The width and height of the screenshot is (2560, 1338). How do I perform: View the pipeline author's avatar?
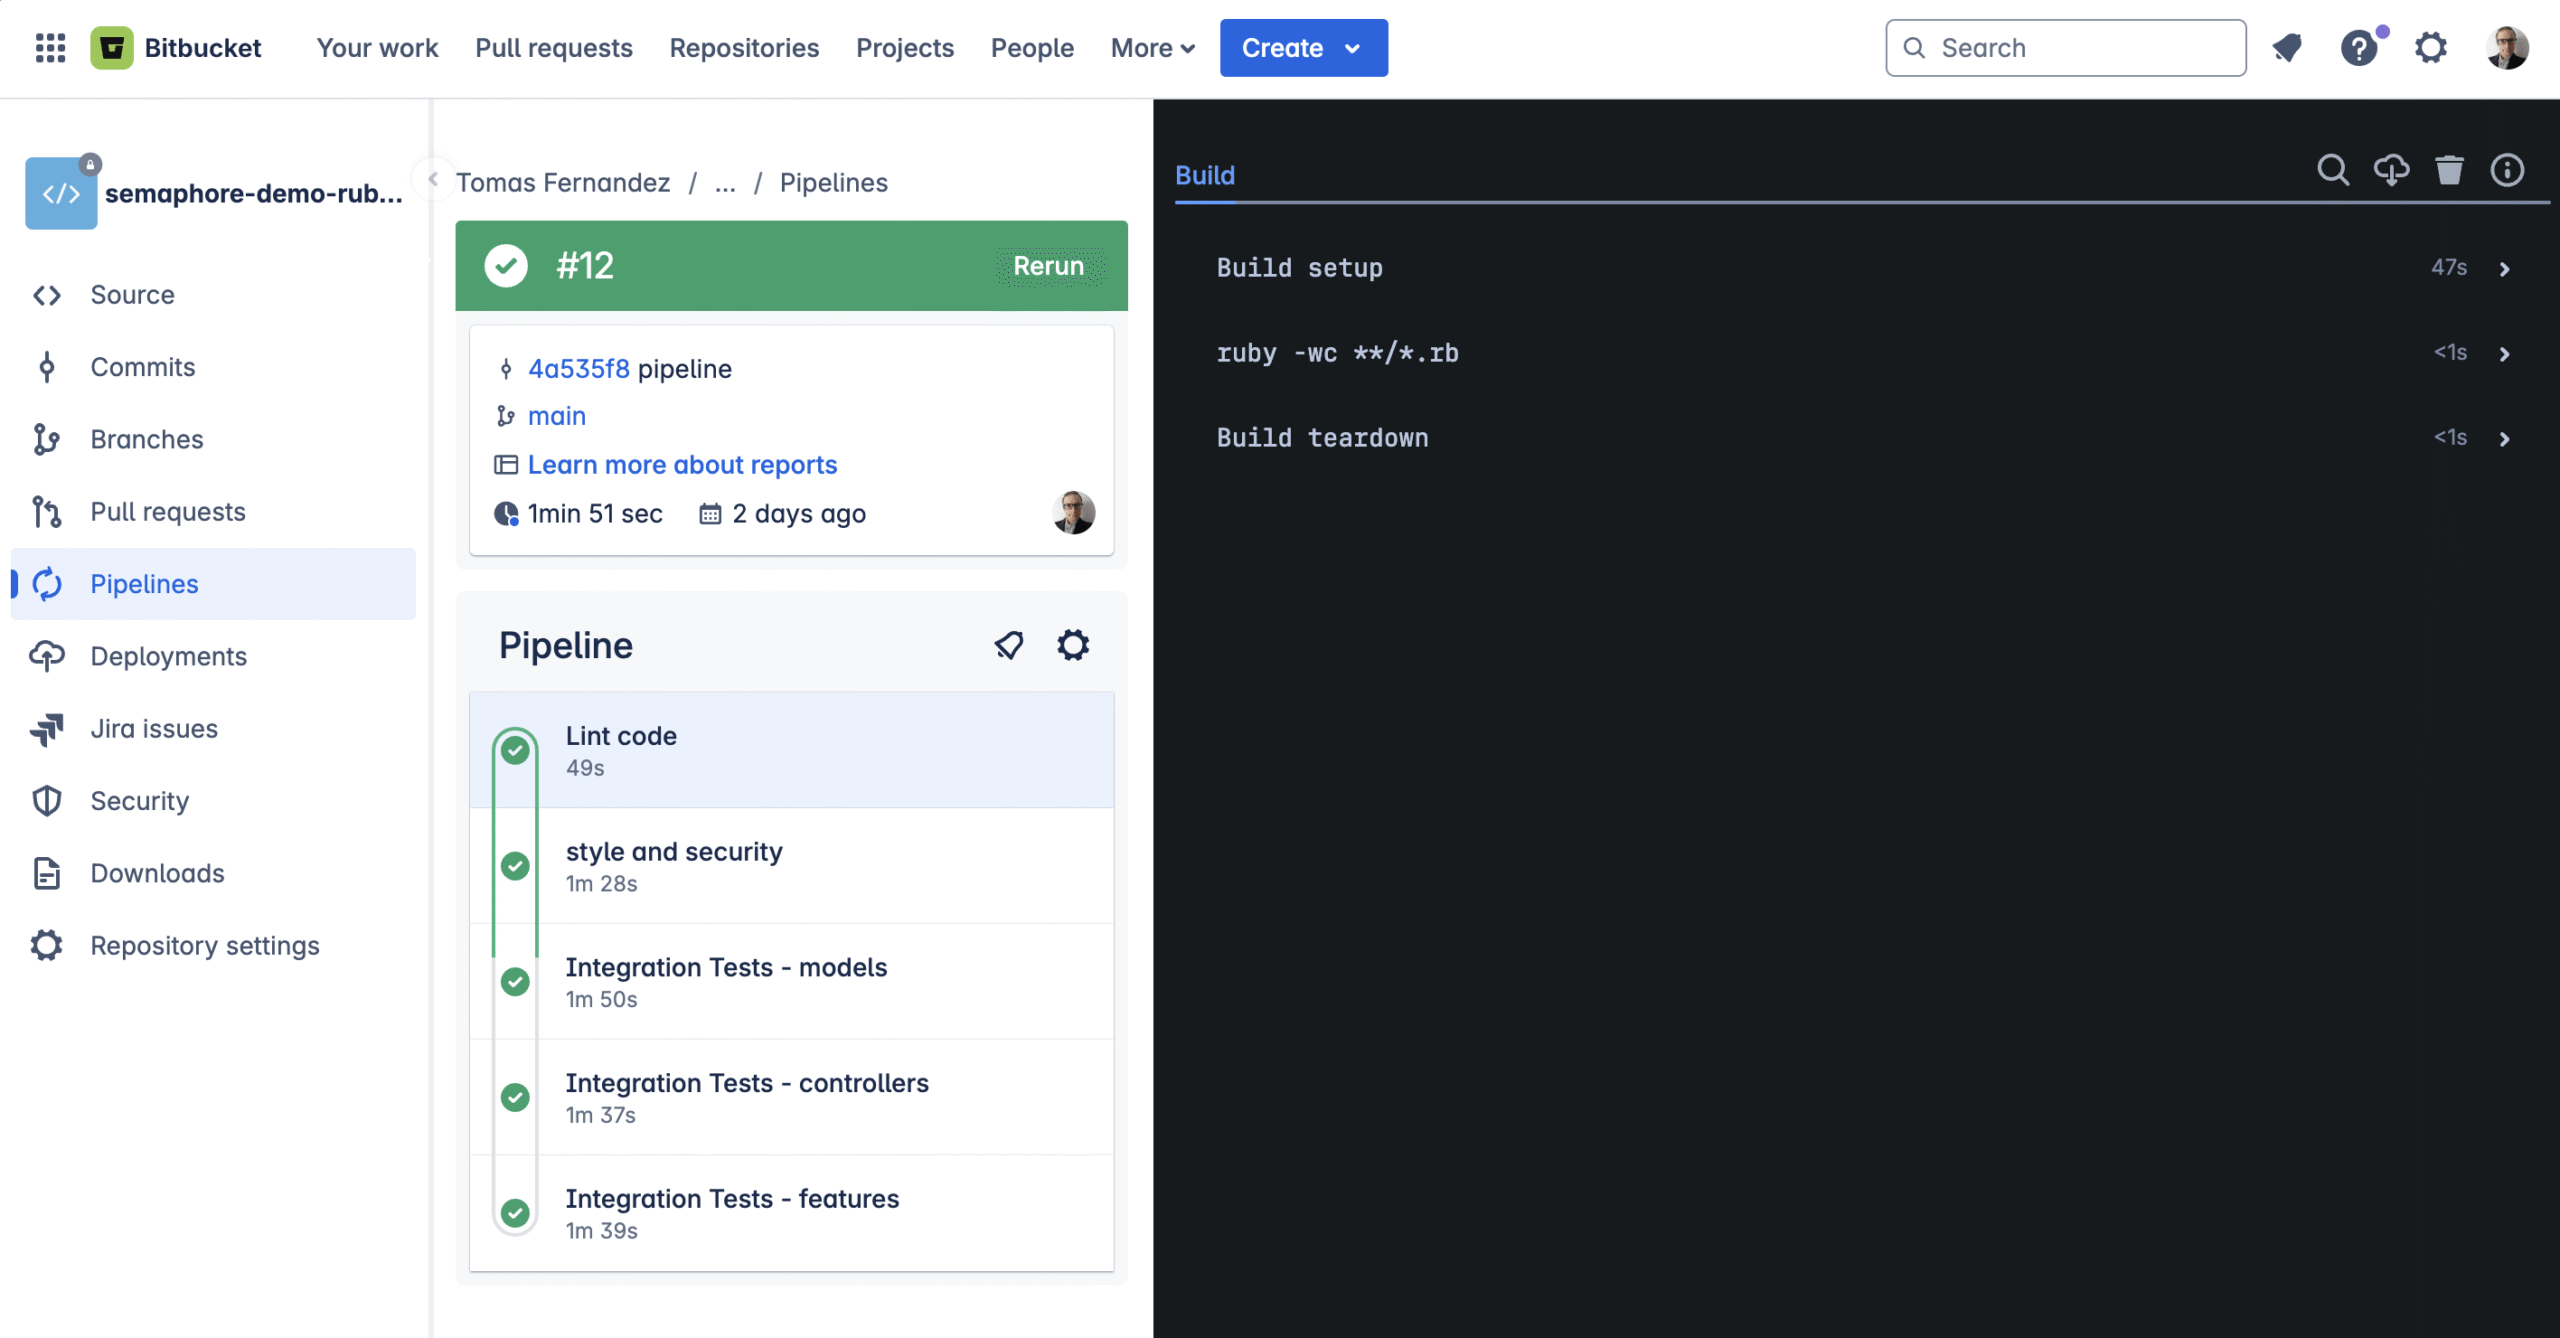(1073, 513)
